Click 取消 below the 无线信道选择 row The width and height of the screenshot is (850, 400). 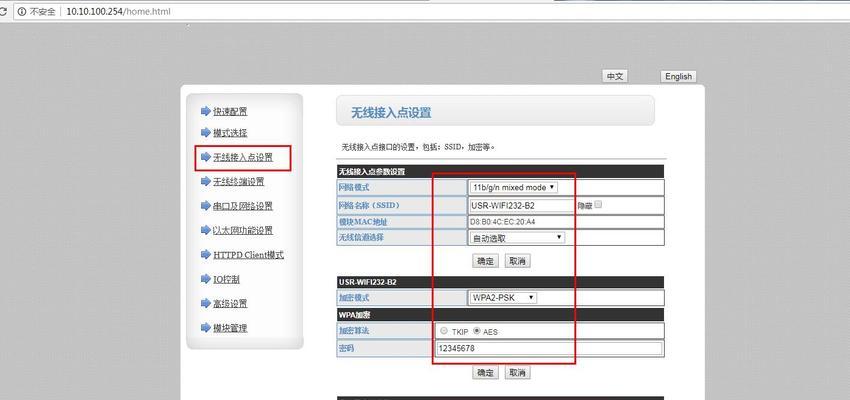[518, 261]
